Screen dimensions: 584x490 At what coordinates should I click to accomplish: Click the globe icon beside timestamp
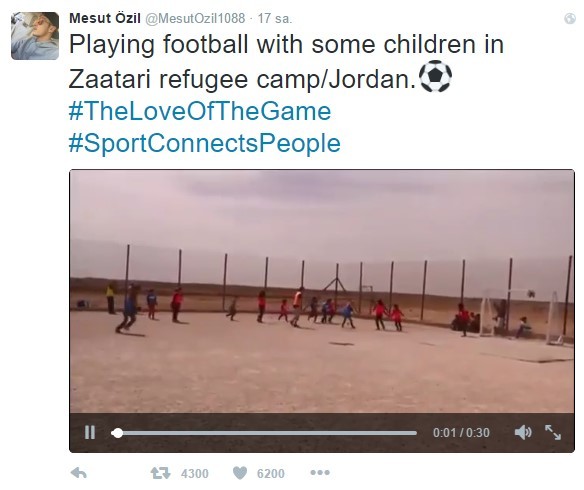pos(570,18)
